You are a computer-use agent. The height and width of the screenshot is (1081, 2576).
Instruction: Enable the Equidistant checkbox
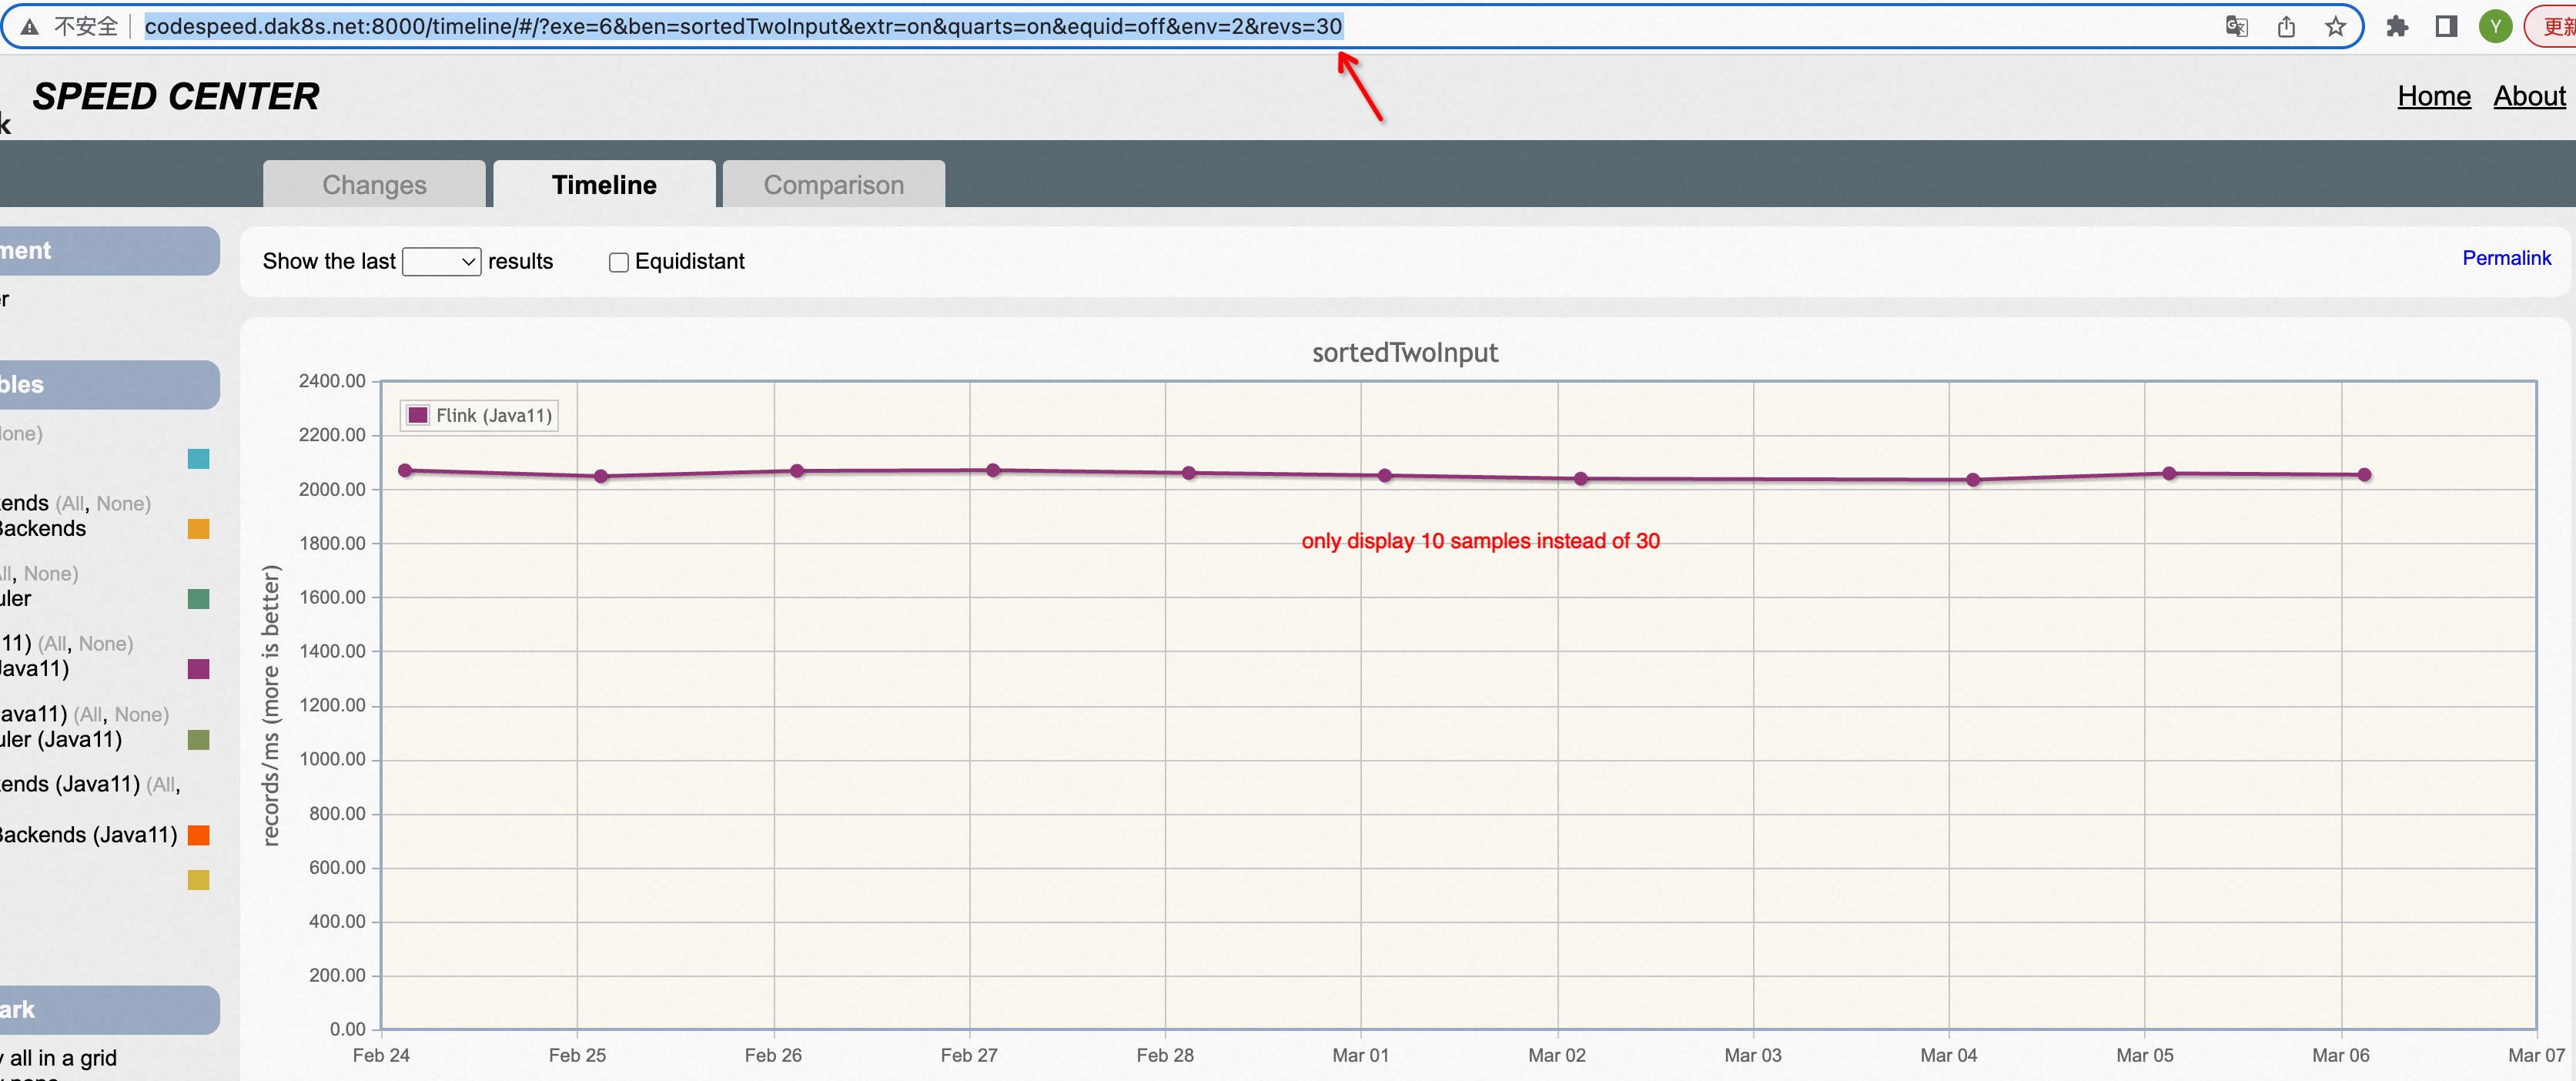(x=619, y=262)
